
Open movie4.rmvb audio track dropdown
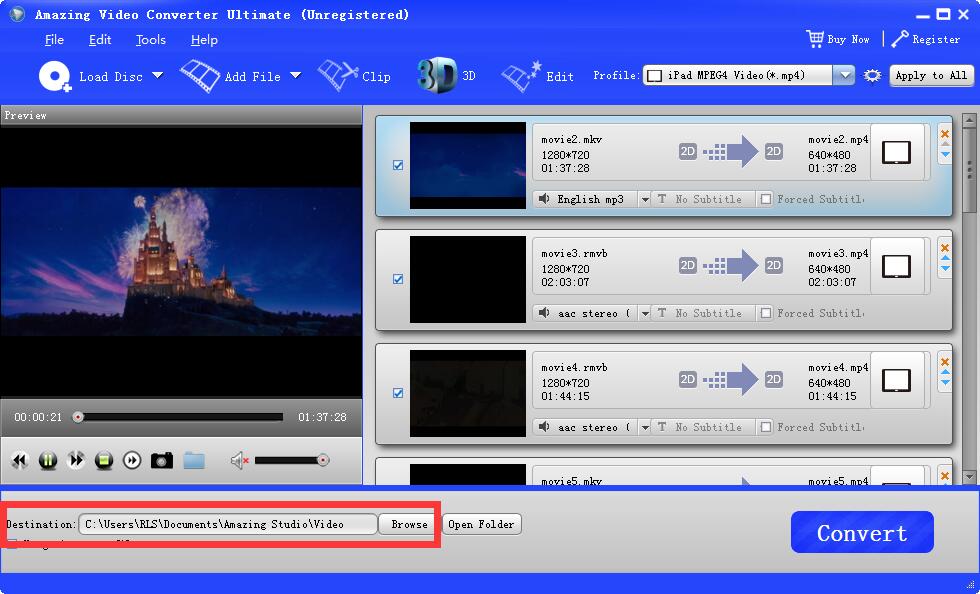pos(644,427)
